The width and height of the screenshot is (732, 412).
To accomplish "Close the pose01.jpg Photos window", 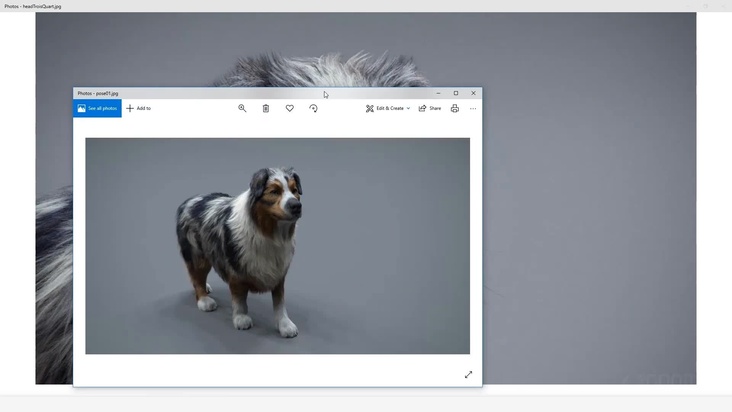I will click(x=473, y=93).
